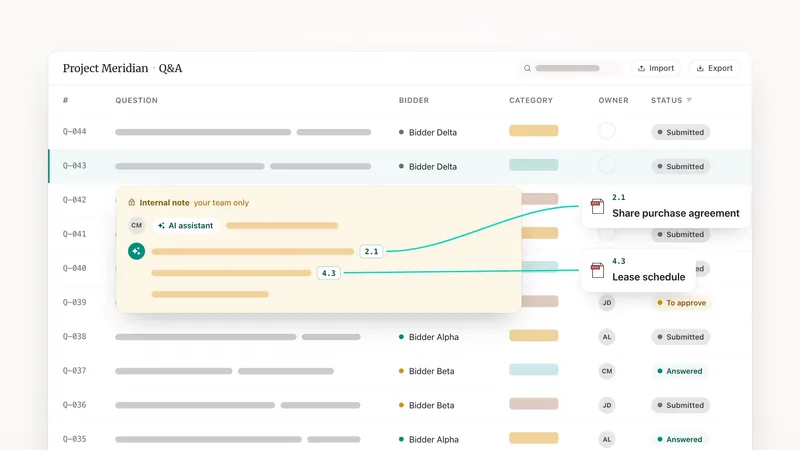Click the Import button
800x450 pixels.
[x=656, y=68]
